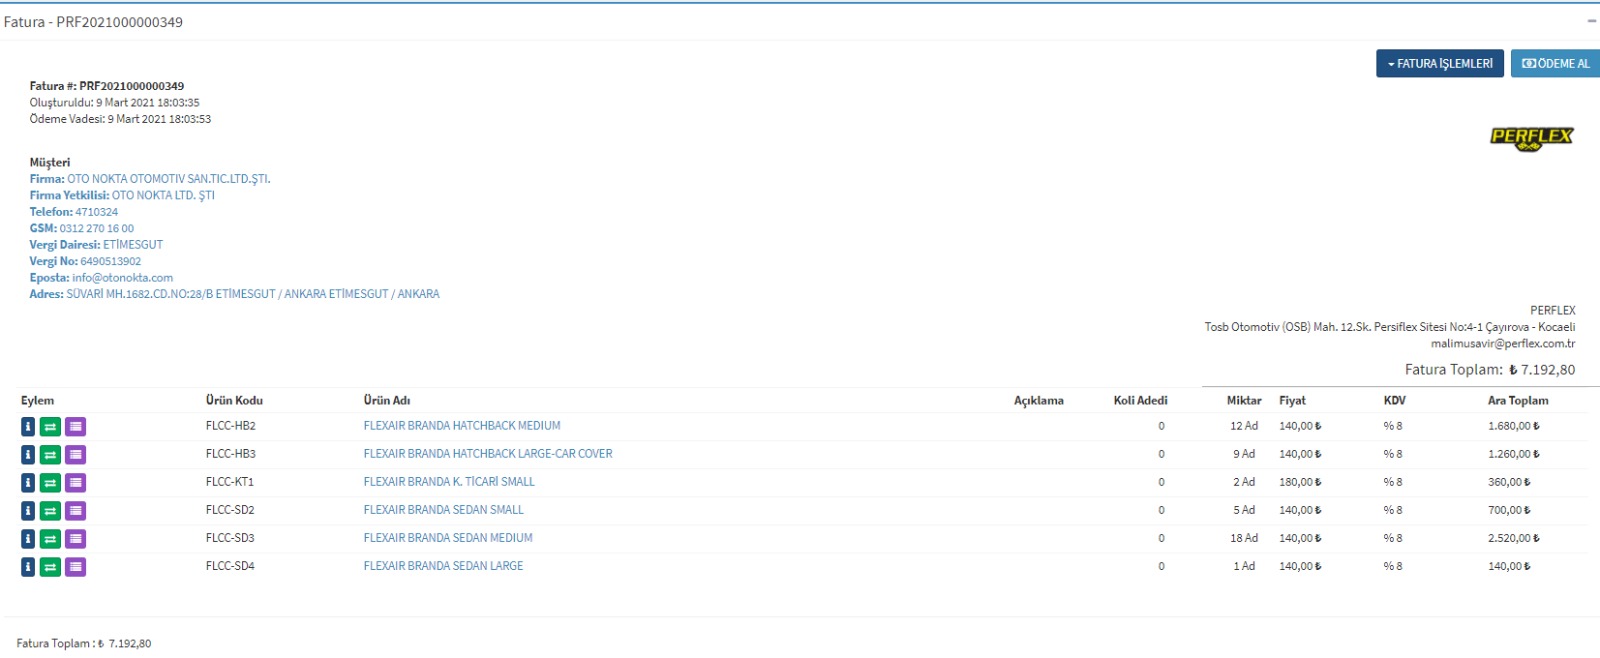Select the FLEXAIR BRANDA SEDAN LARGE link
The height and width of the screenshot is (658, 1600).
[443, 566]
